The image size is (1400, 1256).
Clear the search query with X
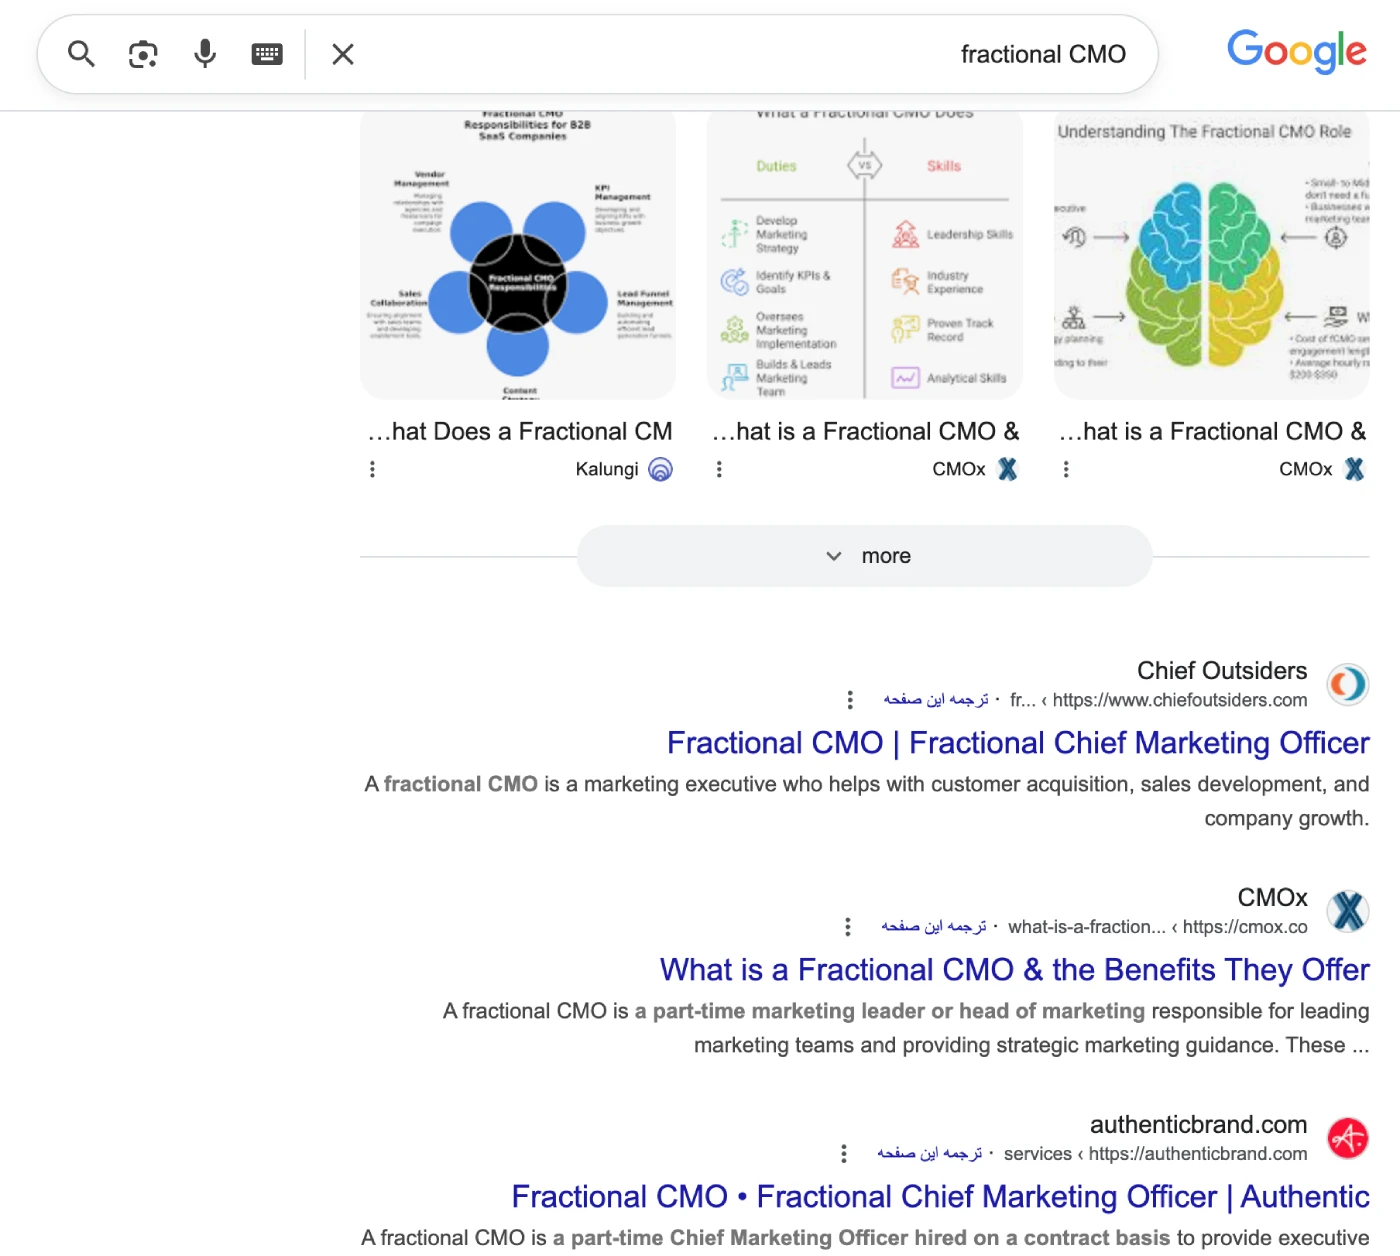pyautogui.click(x=343, y=54)
